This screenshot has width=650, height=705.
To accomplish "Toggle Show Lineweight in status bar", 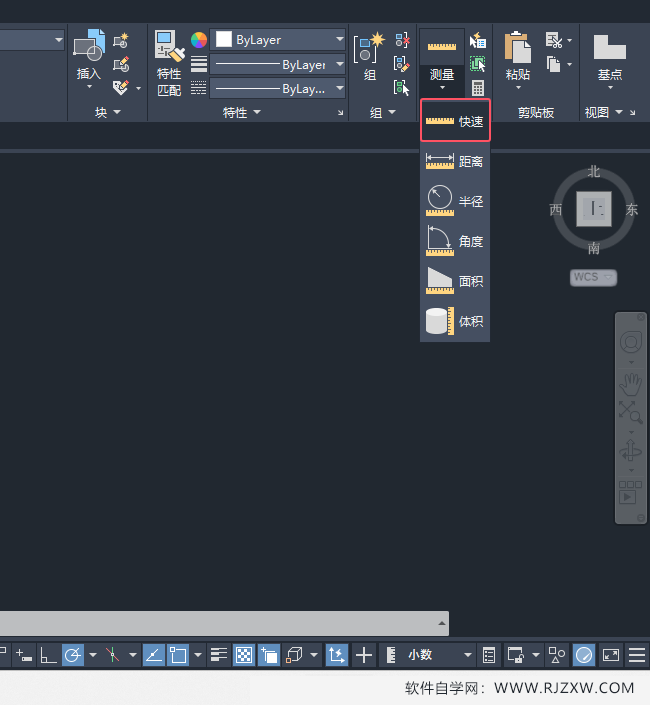I will click(219, 655).
